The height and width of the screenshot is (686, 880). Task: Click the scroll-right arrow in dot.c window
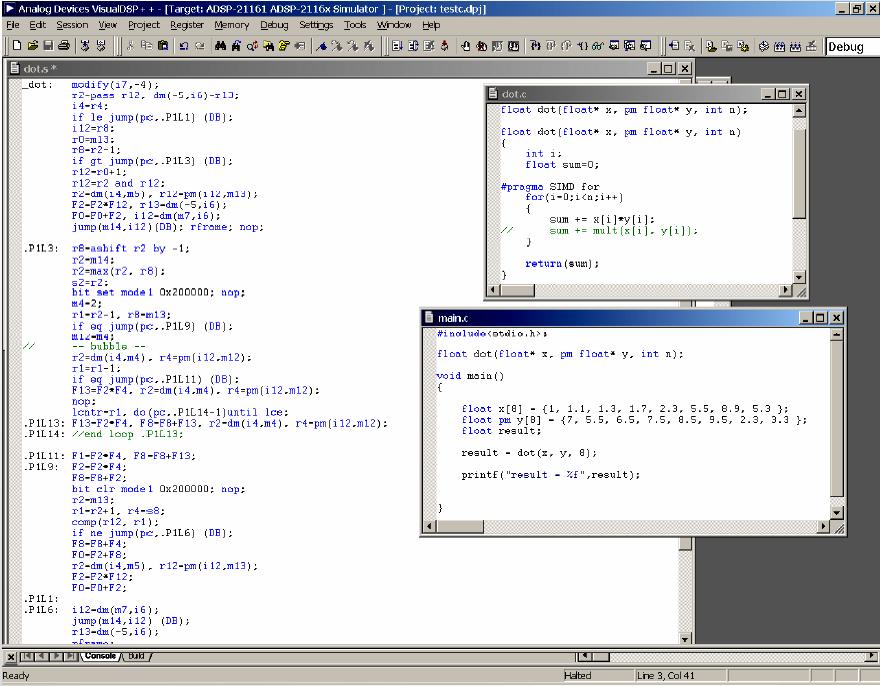pos(786,290)
